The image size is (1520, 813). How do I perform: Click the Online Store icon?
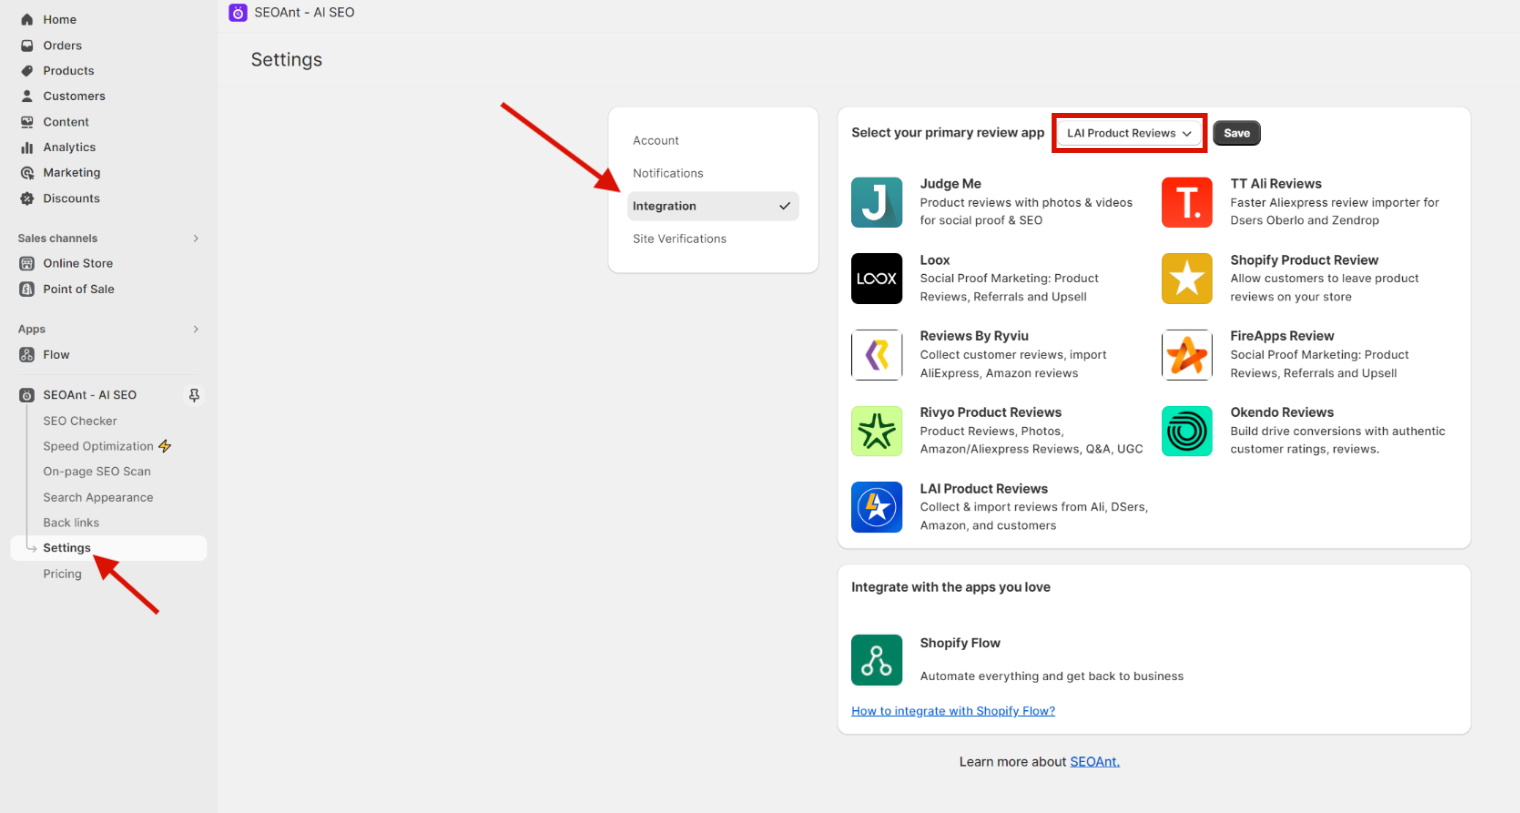pyautogui.click(x=27, y=263)
